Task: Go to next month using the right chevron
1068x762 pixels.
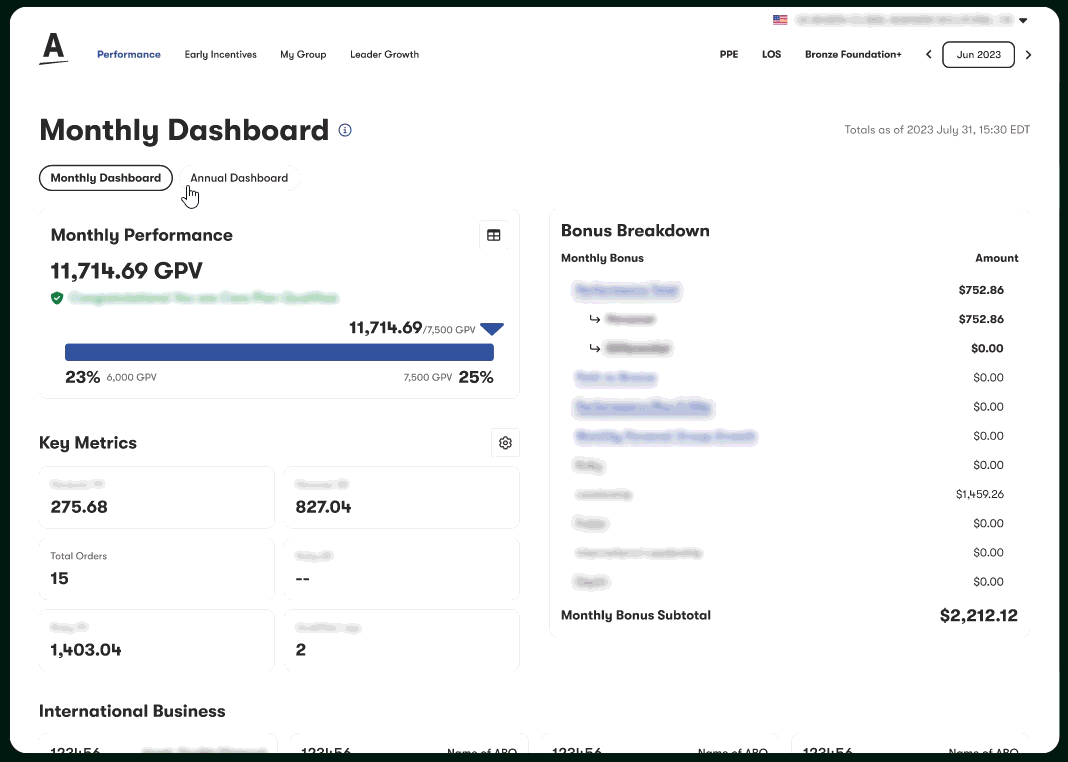Action: point(1028,55)
